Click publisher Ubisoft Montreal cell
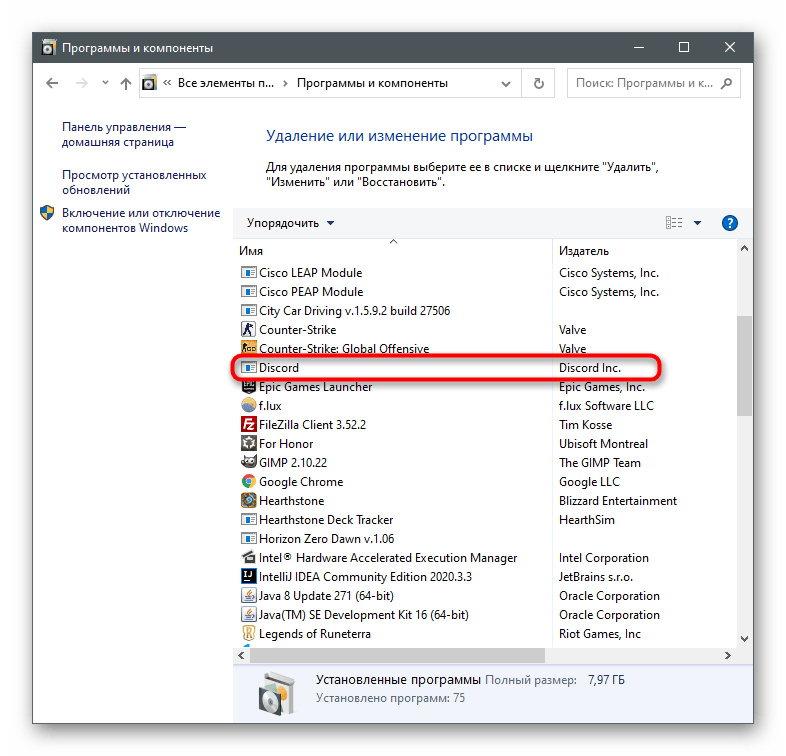The height and width of the screenshot is (756, 786). tap(603, 444)
